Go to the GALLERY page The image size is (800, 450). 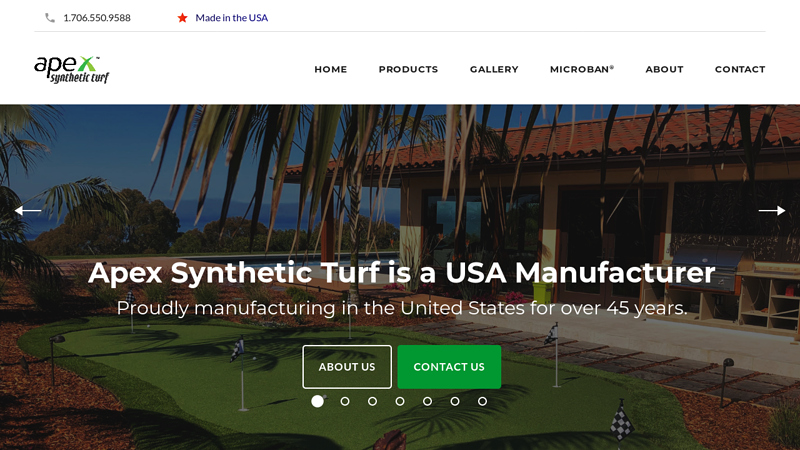click(x=494, y=69)
